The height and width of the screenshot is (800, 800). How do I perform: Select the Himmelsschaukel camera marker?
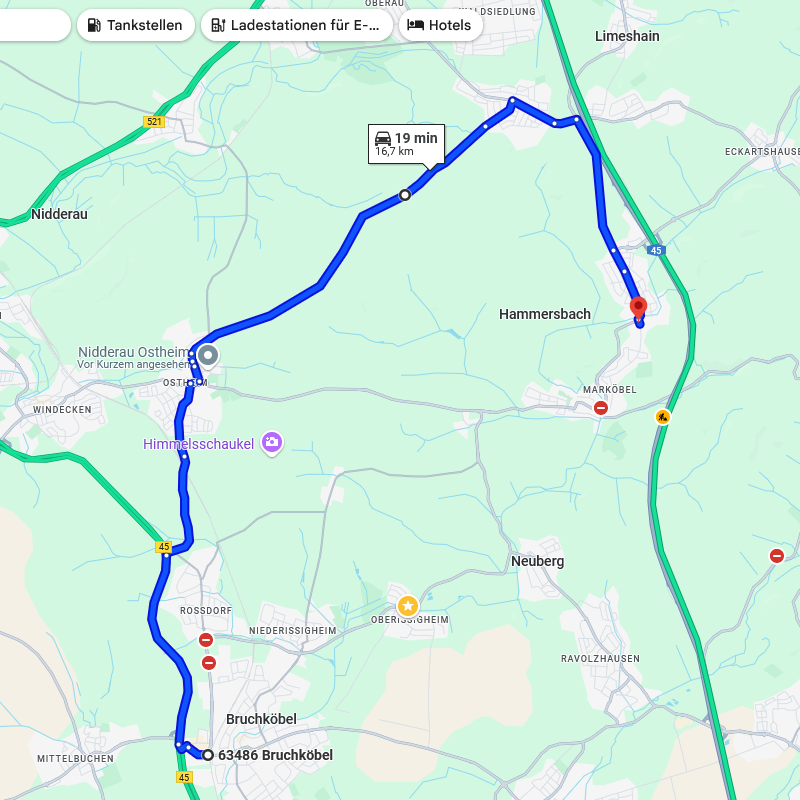pos(272,443)
